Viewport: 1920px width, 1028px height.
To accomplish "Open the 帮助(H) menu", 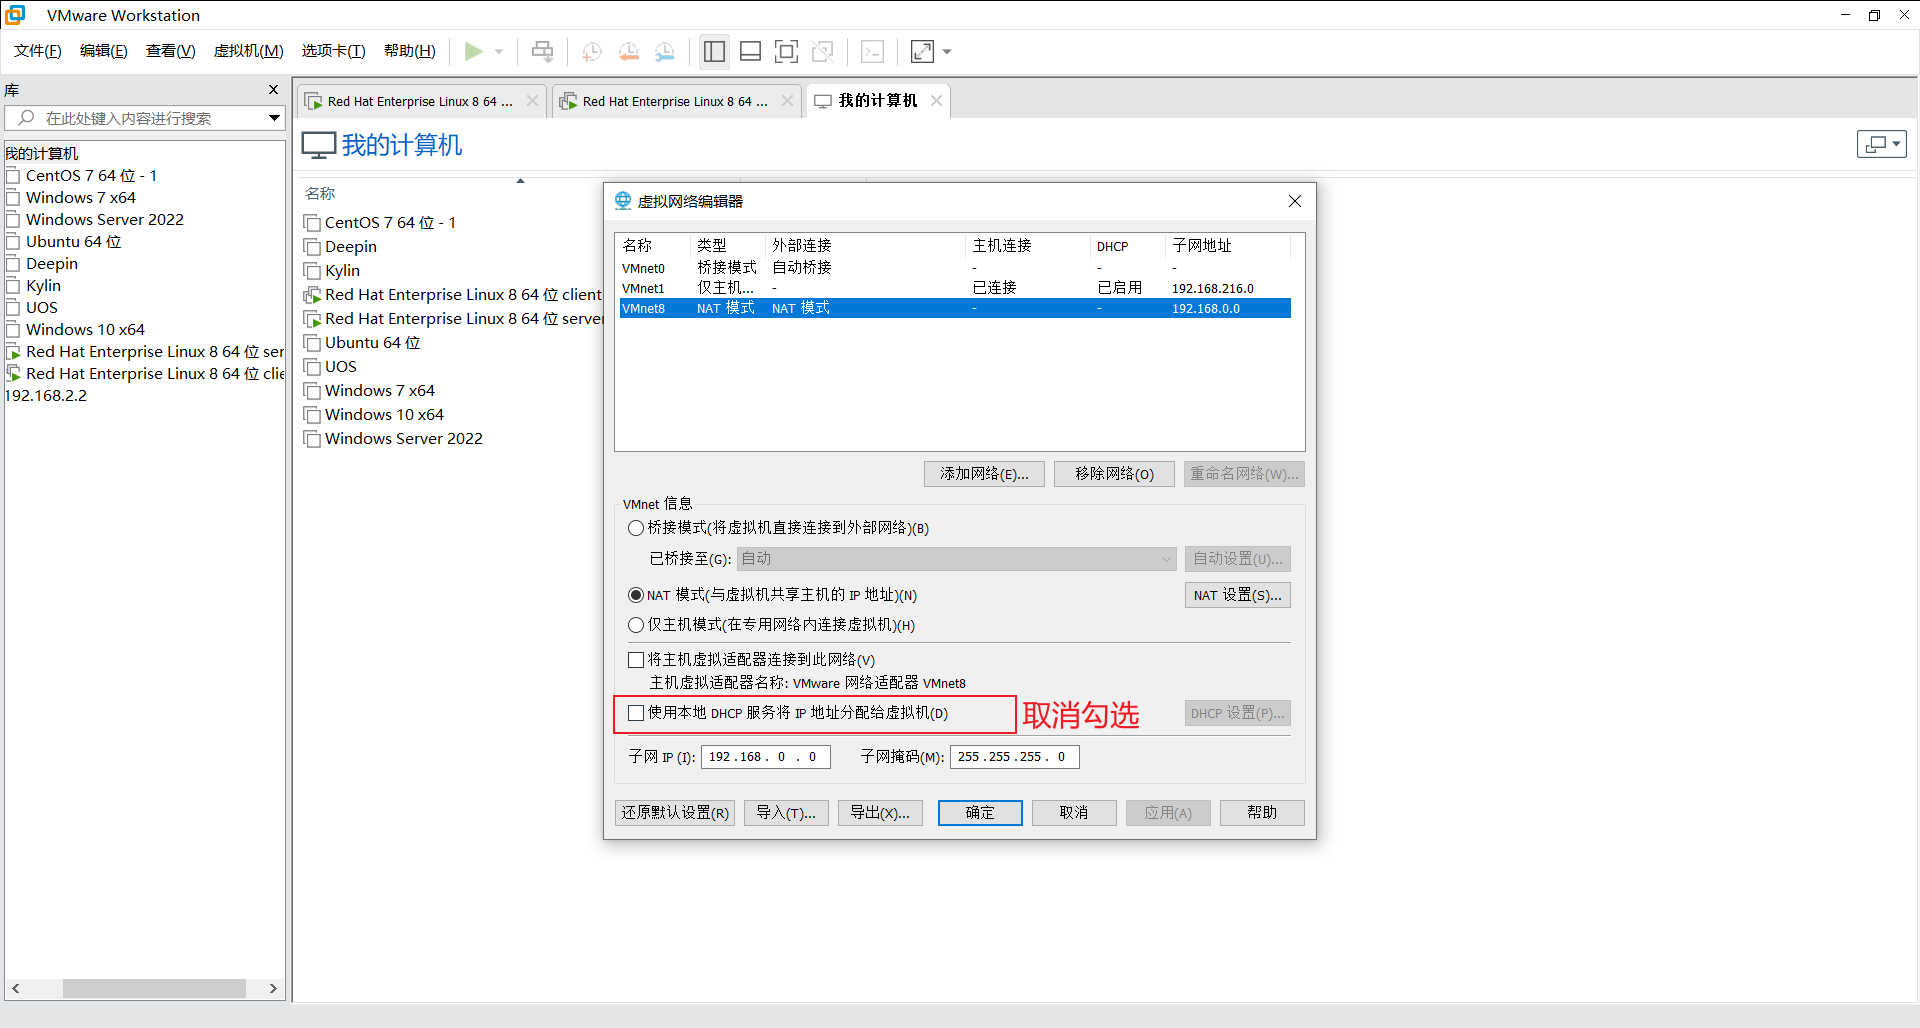I will coord(410,51).
